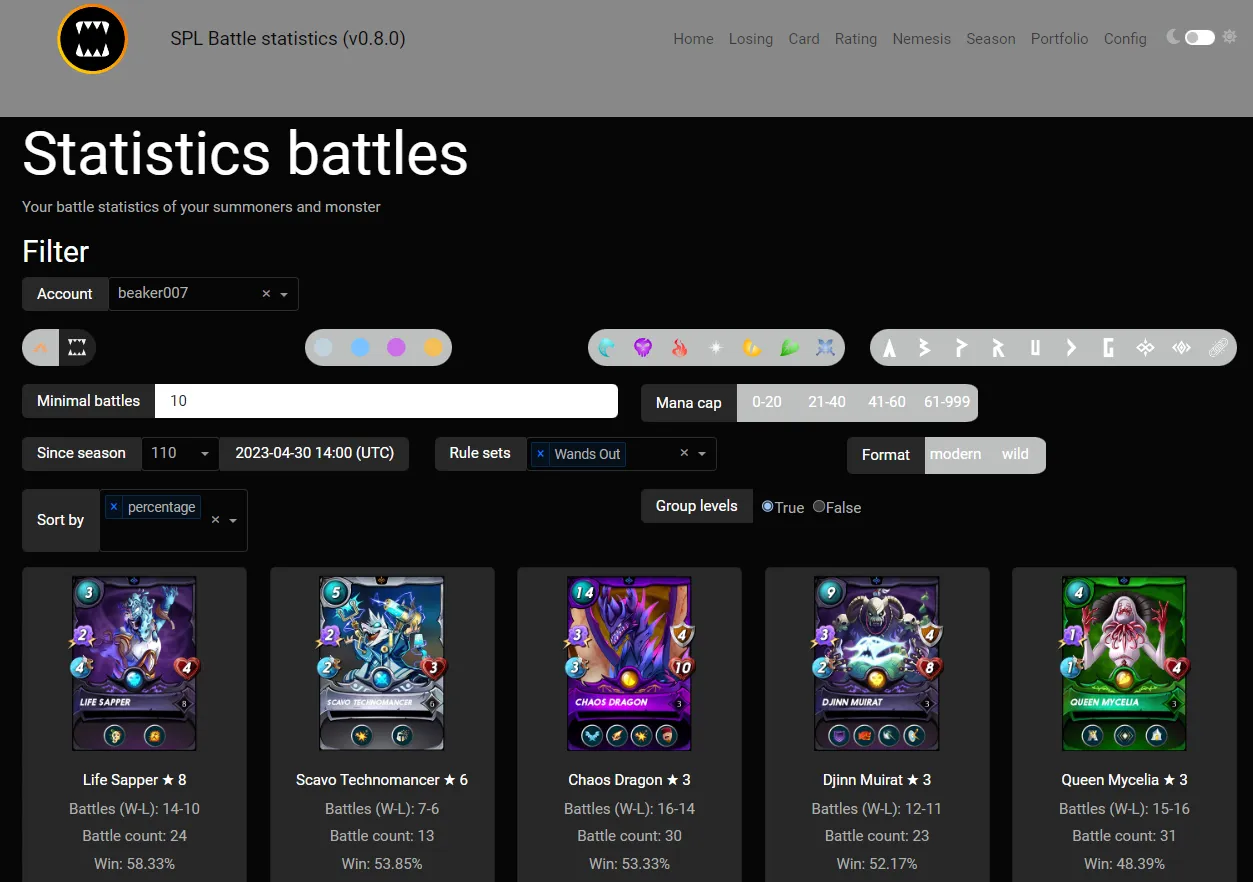1253x882 pixels.
Task: Open the Chaos Dragon card image
Action: tap(629, 663)
